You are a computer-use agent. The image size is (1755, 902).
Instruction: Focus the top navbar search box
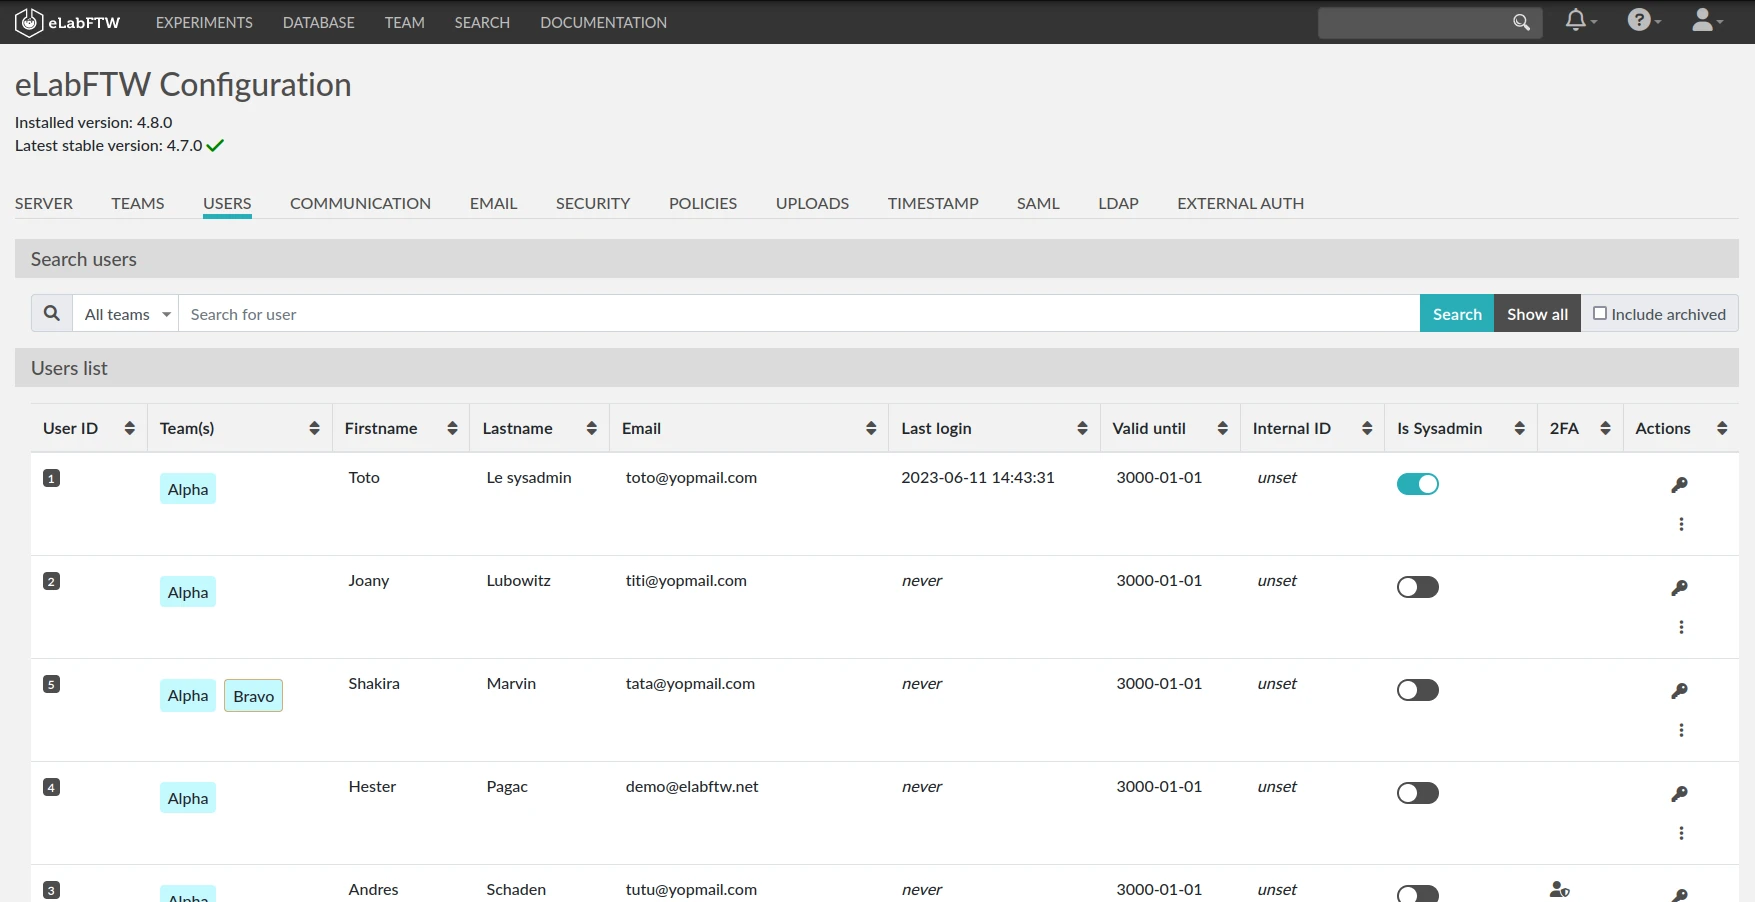[1430, 22]
